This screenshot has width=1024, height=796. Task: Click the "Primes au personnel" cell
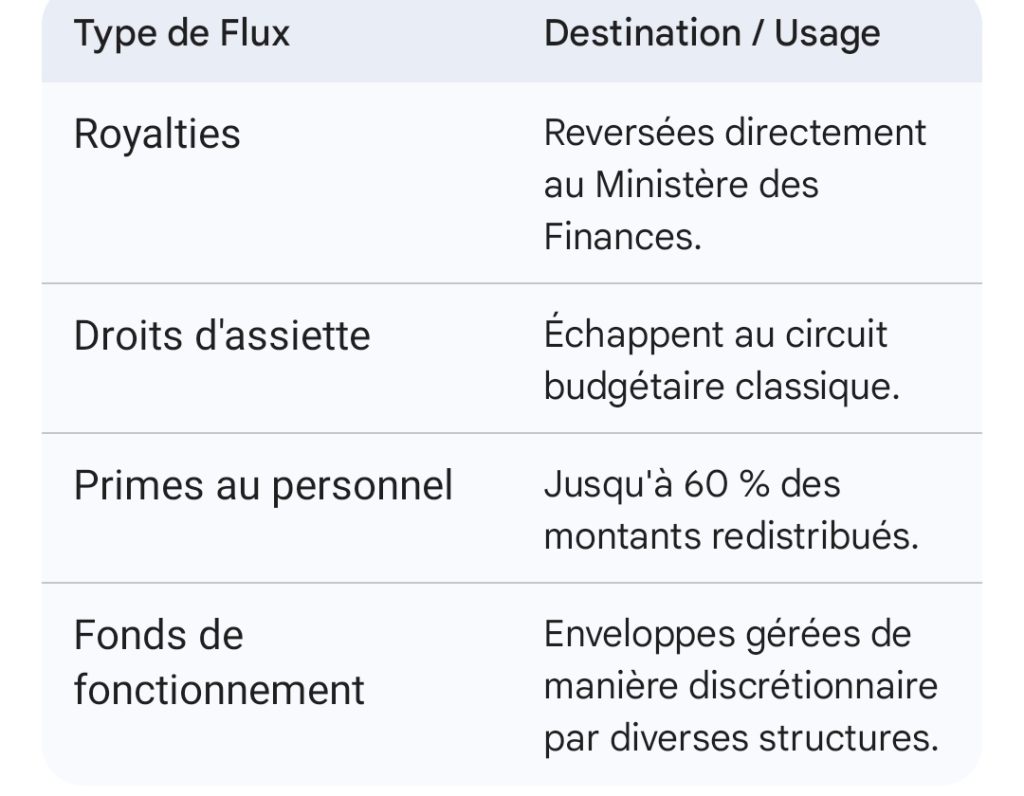coord(263,485)
